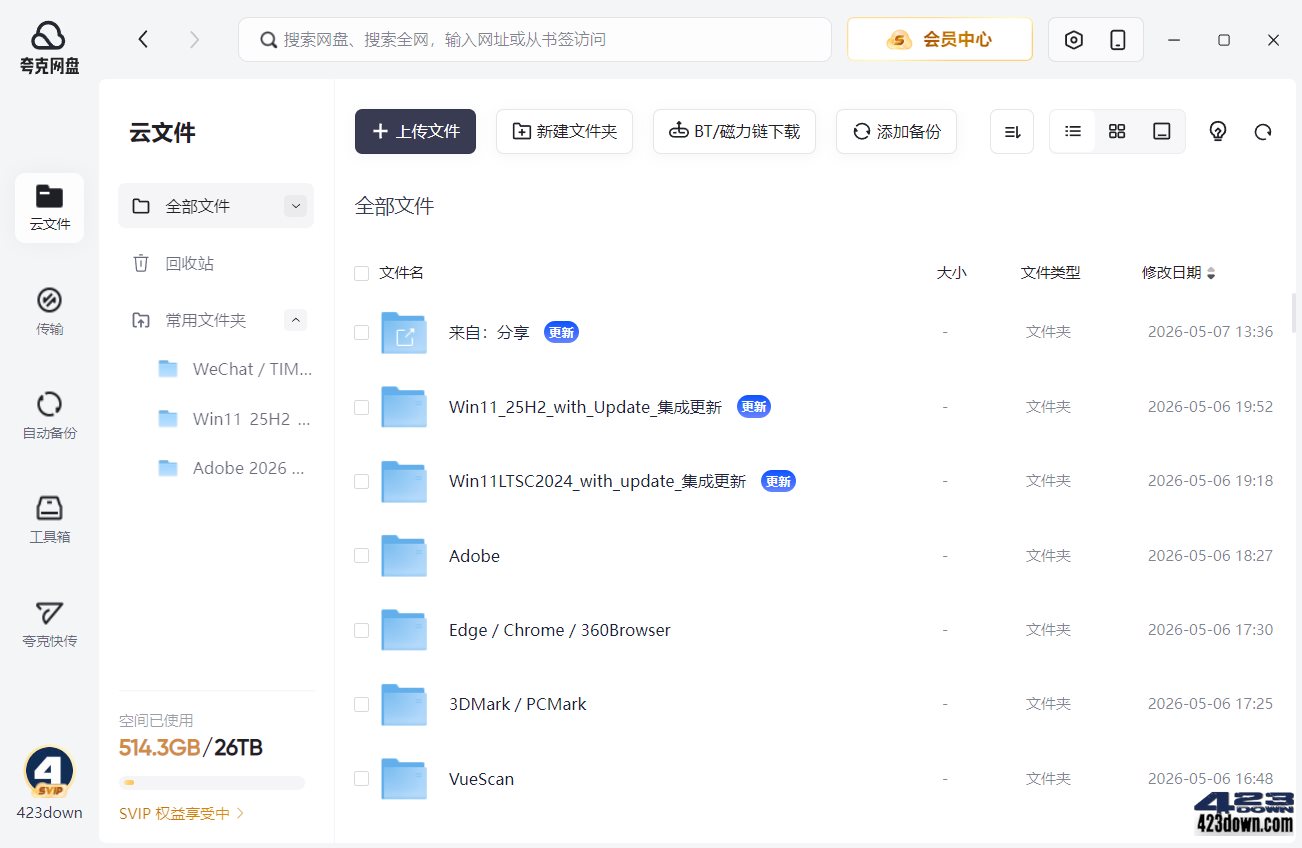Open the Adobe 2026 favorite folder
Image resolution: width=1302 pixels, height=848 pixels.
(x=234, y=468)
